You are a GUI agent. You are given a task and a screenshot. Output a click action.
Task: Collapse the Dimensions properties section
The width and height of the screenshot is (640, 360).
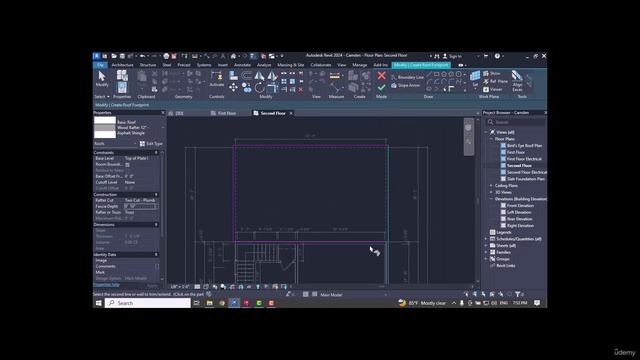[156, 224]
